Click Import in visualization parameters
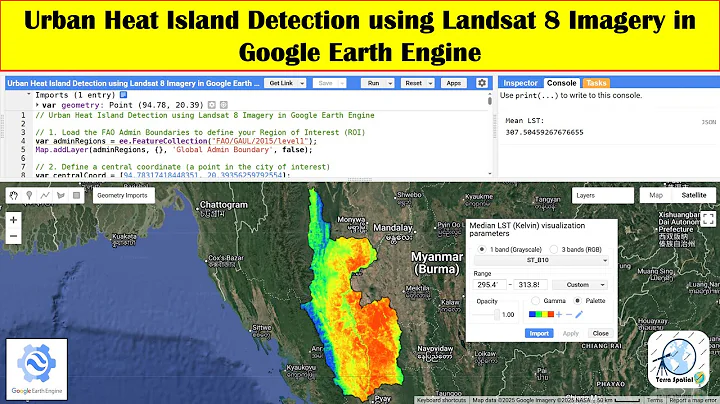This screenshot has width=720, height=404. 539,333
